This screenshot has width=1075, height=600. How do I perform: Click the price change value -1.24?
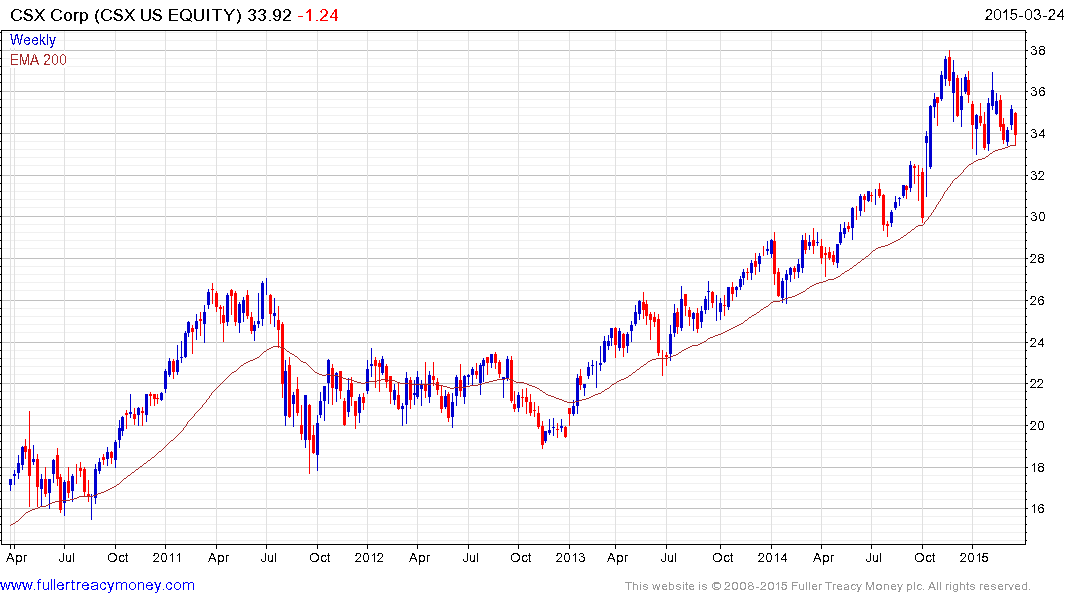pos(318,15)
